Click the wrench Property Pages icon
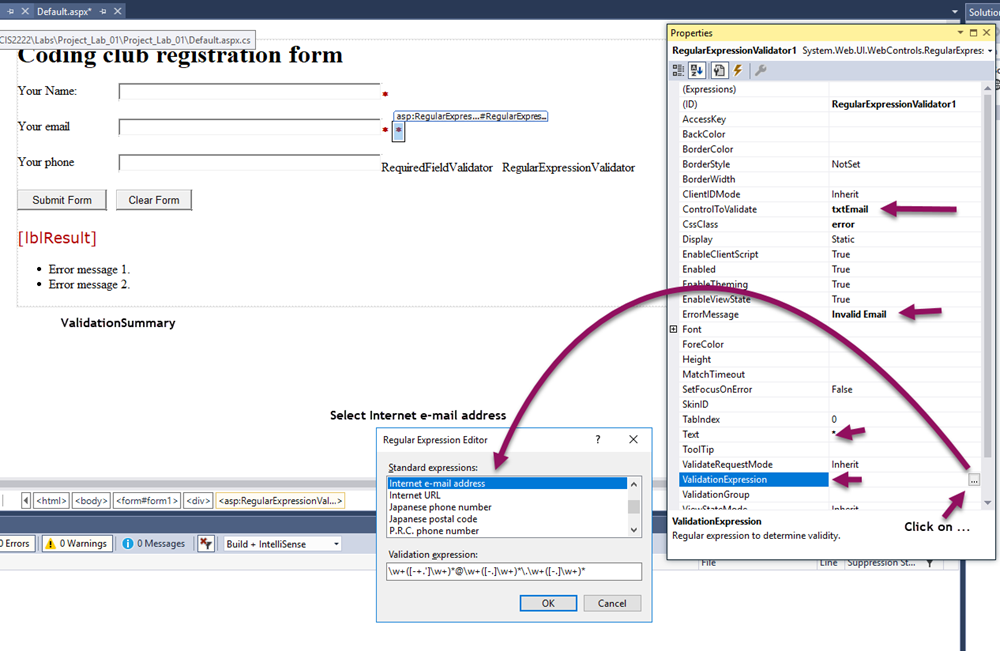 (x=760, y=71)
